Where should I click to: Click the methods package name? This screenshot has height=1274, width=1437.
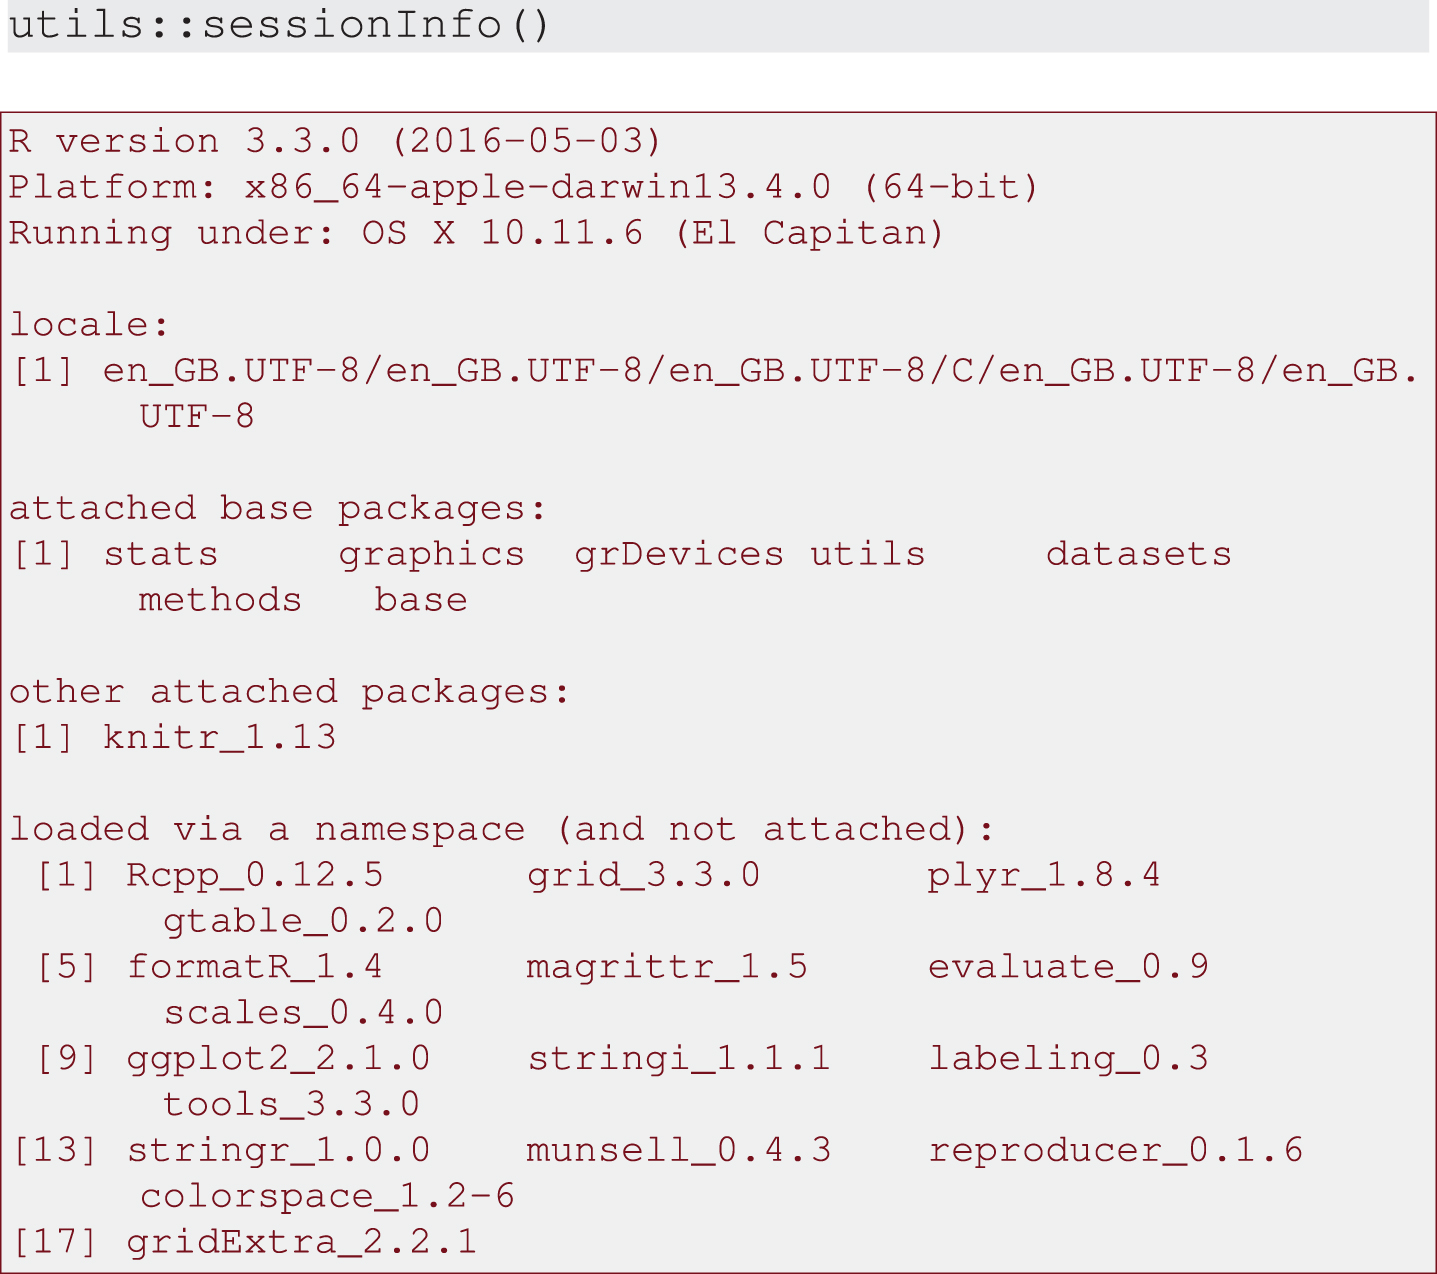220,600
